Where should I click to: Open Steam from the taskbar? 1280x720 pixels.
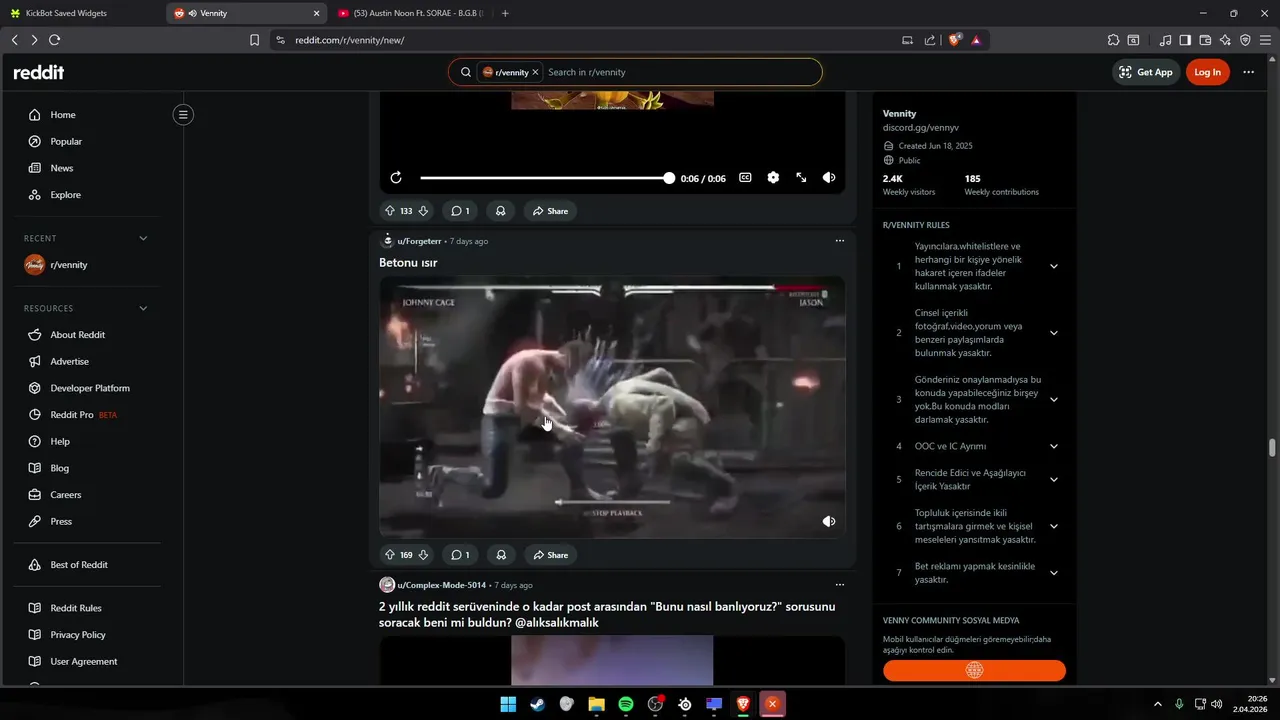pos(538,704)
